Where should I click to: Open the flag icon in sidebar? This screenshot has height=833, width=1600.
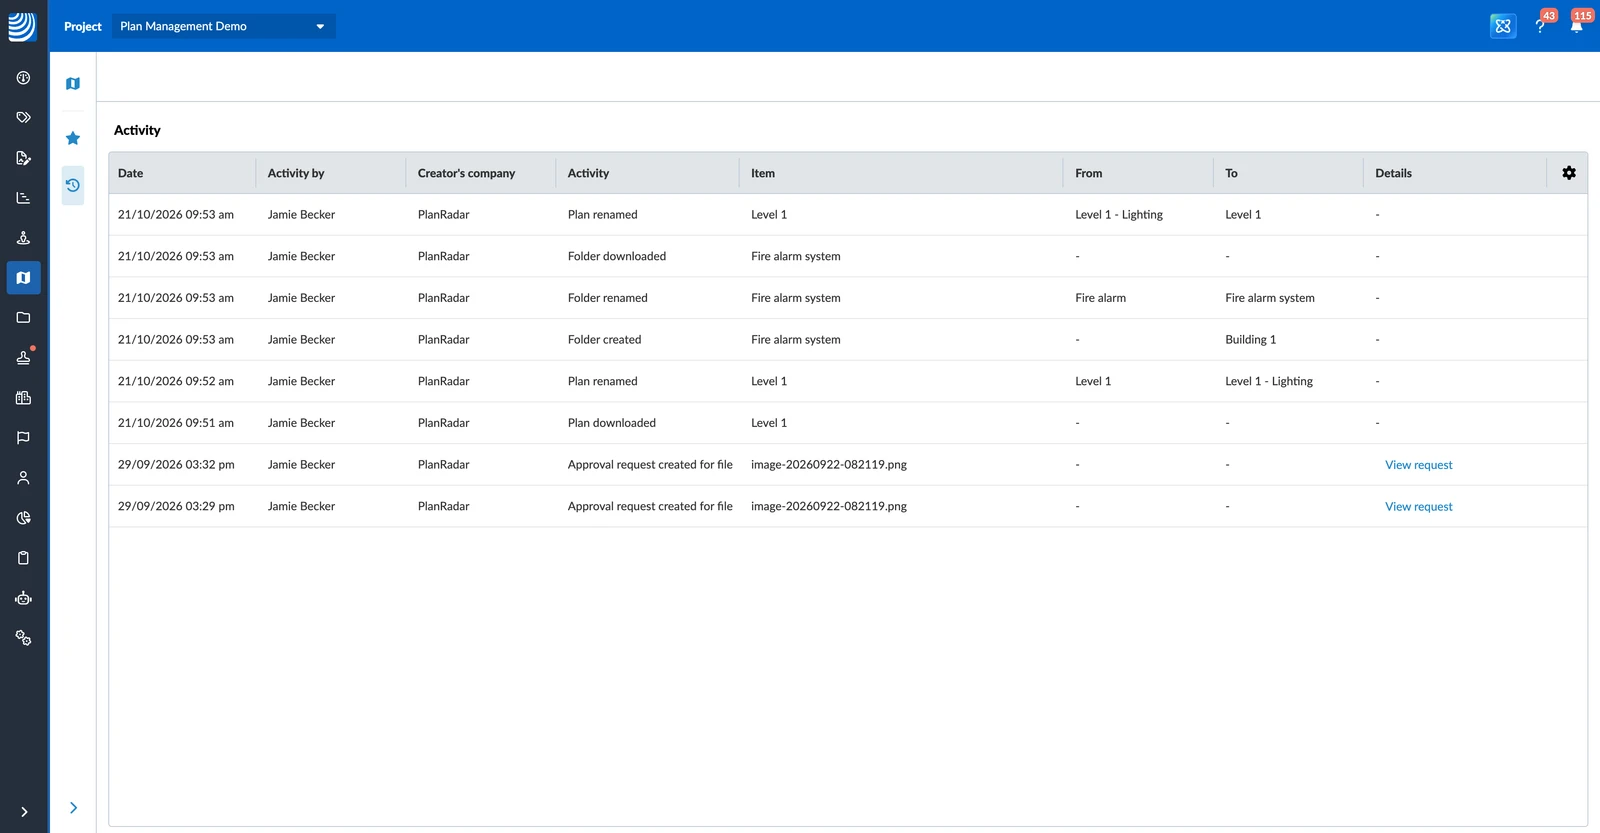click(23, 438)
